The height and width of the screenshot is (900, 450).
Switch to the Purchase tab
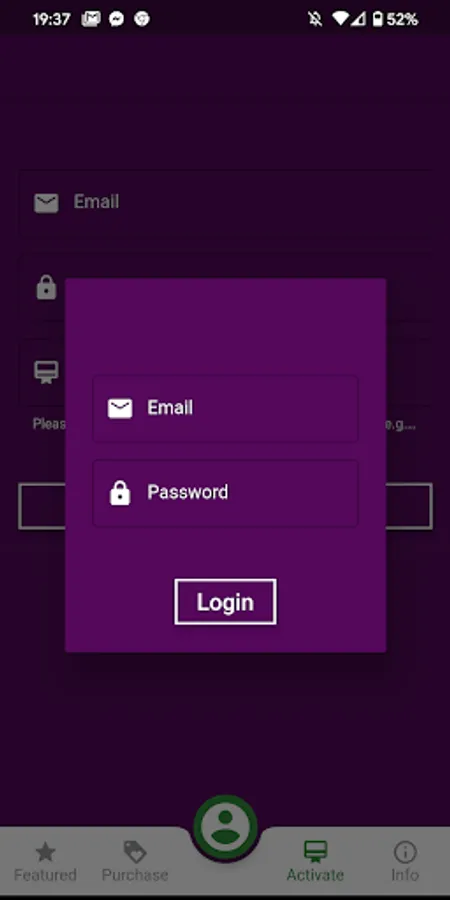(135, 862)
